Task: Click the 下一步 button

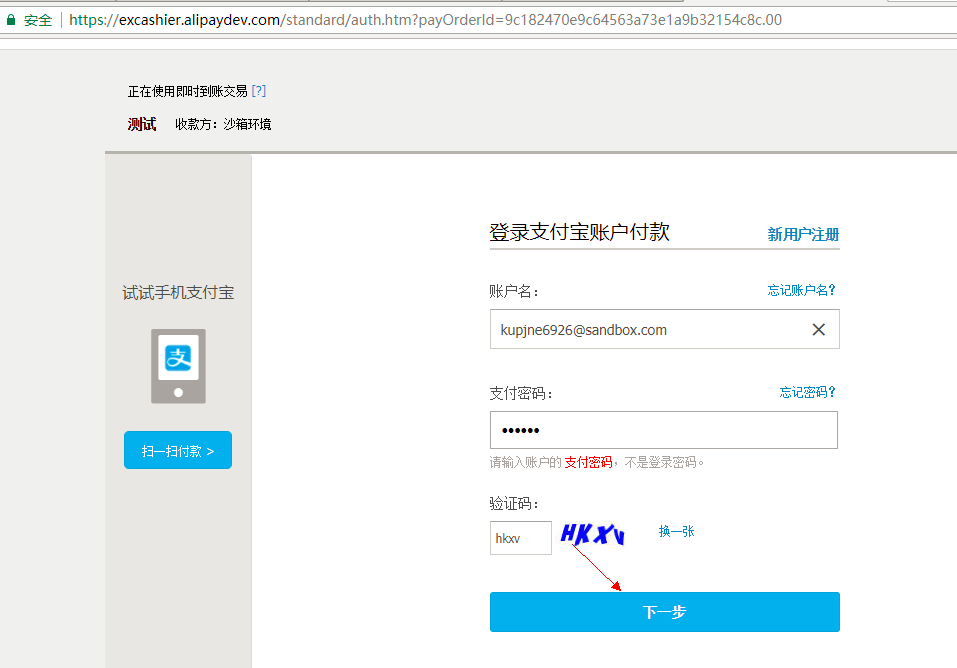Action: [665, 612]
